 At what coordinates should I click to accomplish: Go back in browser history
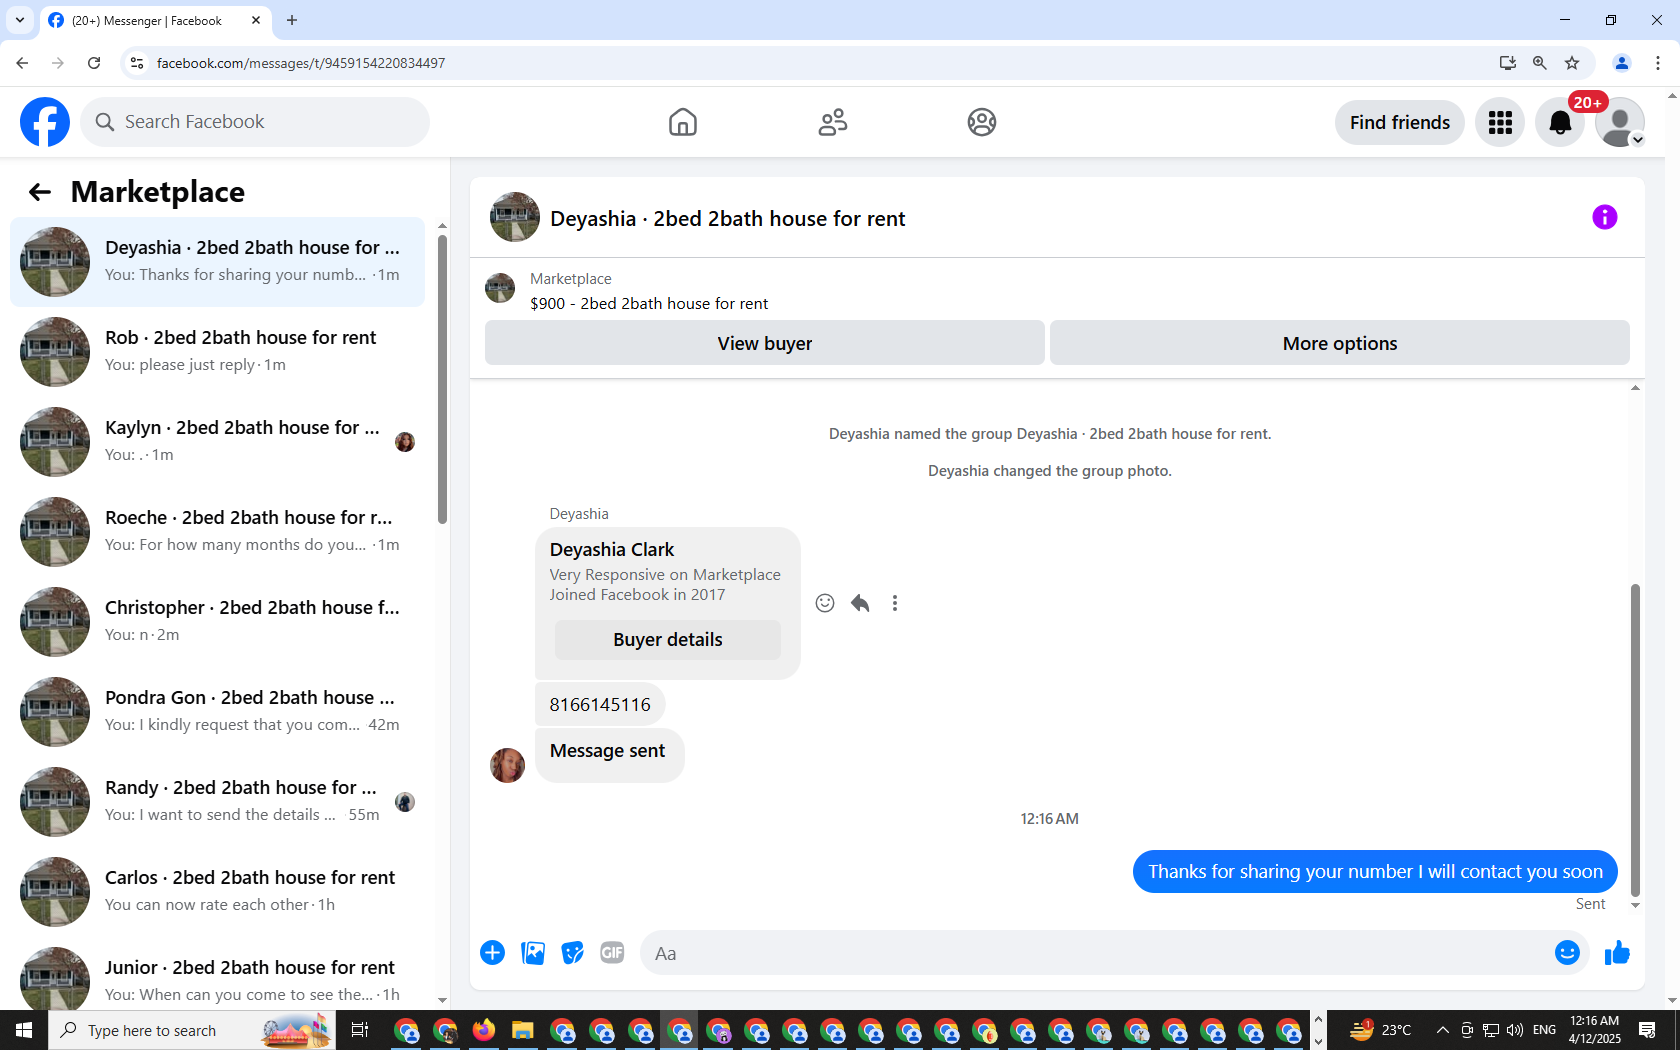tap(22, 63)
